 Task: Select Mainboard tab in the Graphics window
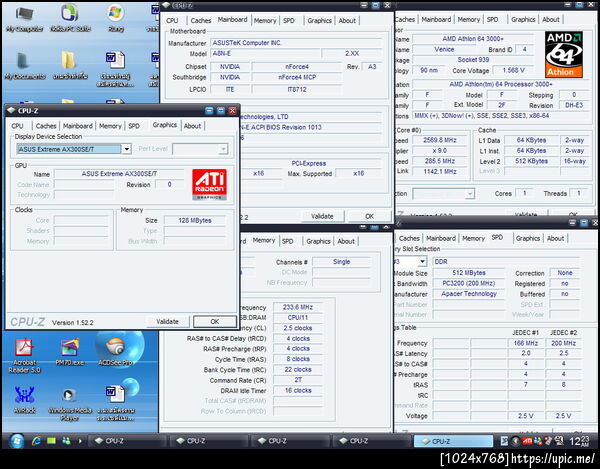pos(78,126)
